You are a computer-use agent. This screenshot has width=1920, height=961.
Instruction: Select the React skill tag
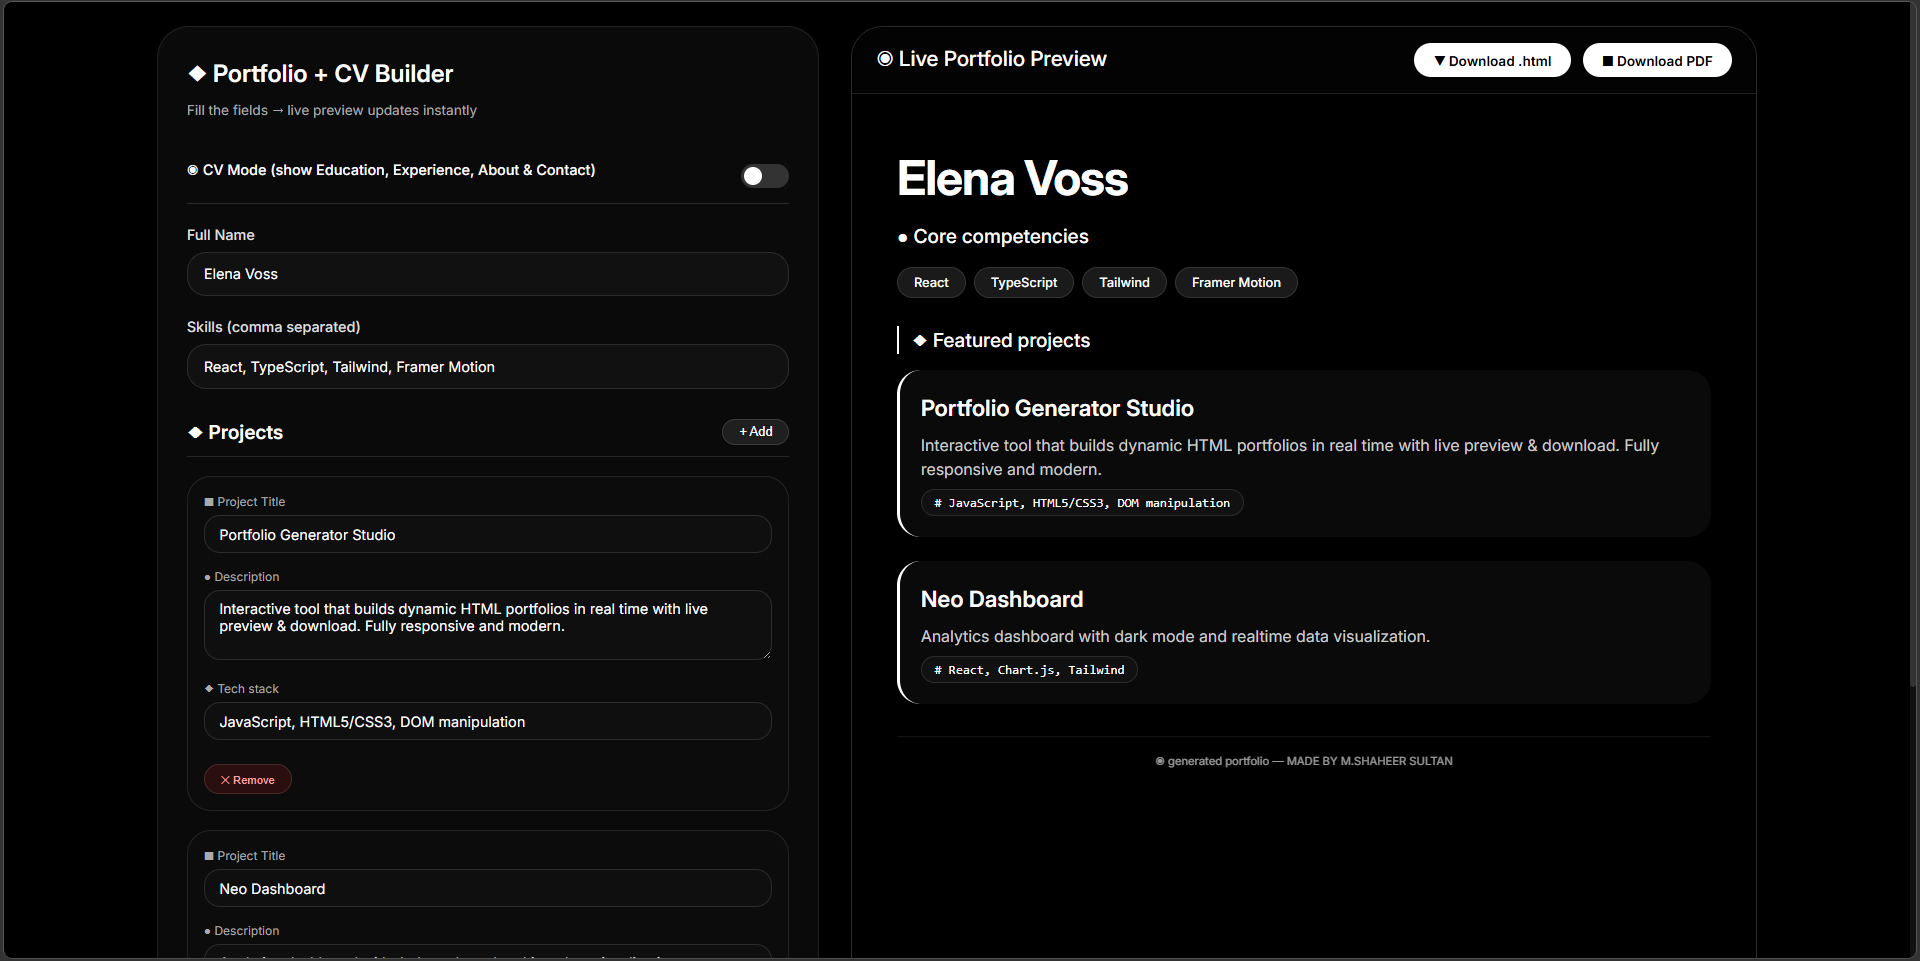coord(930,282)
